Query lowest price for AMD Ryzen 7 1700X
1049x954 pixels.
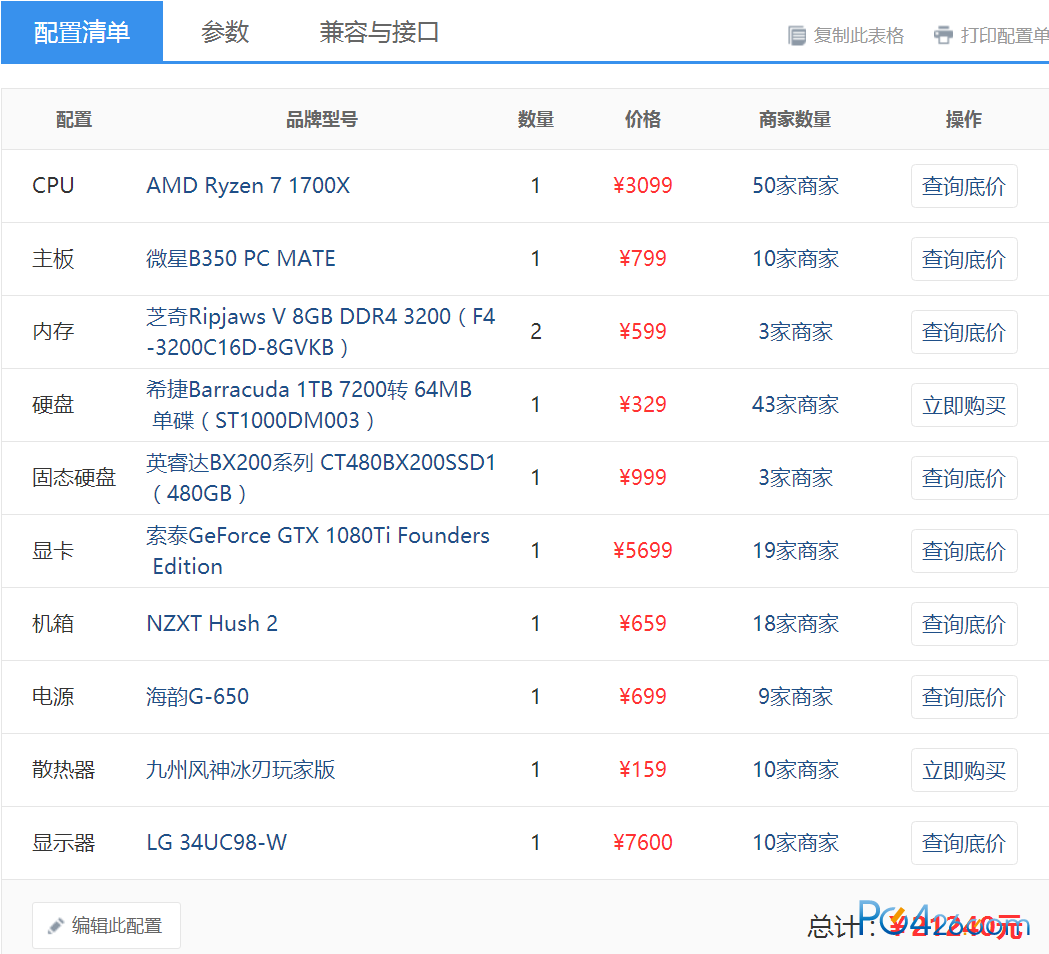pos(964,186)
